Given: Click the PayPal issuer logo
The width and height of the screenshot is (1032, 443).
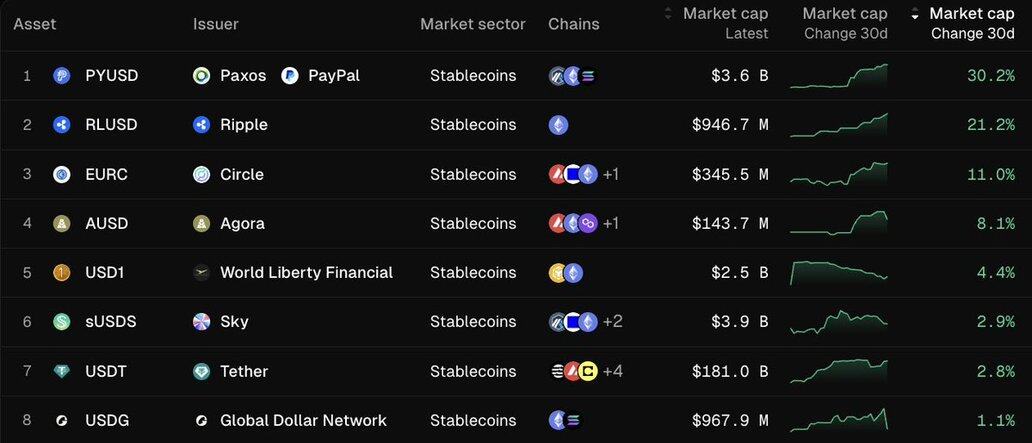Looking at the screenshot, I should pos(290,76).
